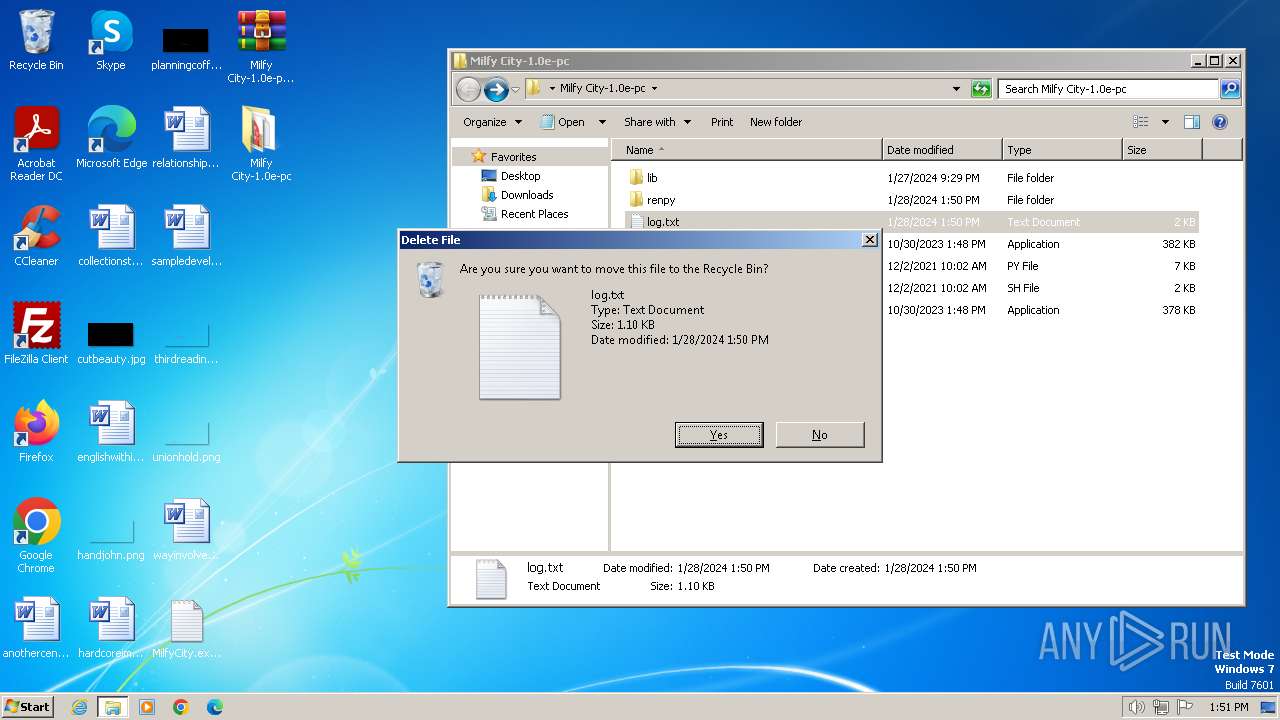Screen dimensions: 1280x720
Task: Select the MilfyCity.ex... desktop file
Action: [186, 630]
